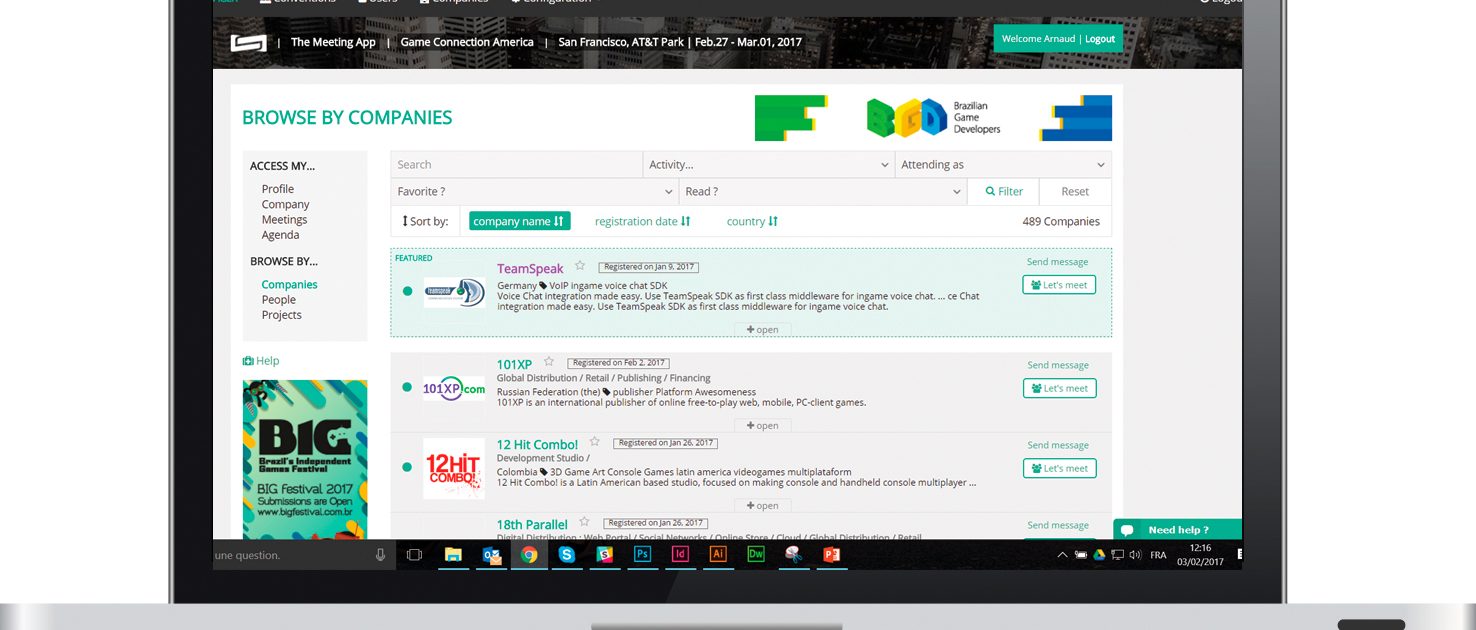The image size is (1476, 630).
Task: Open the Attending as dropdown
Action: [x=1003, y=164]
